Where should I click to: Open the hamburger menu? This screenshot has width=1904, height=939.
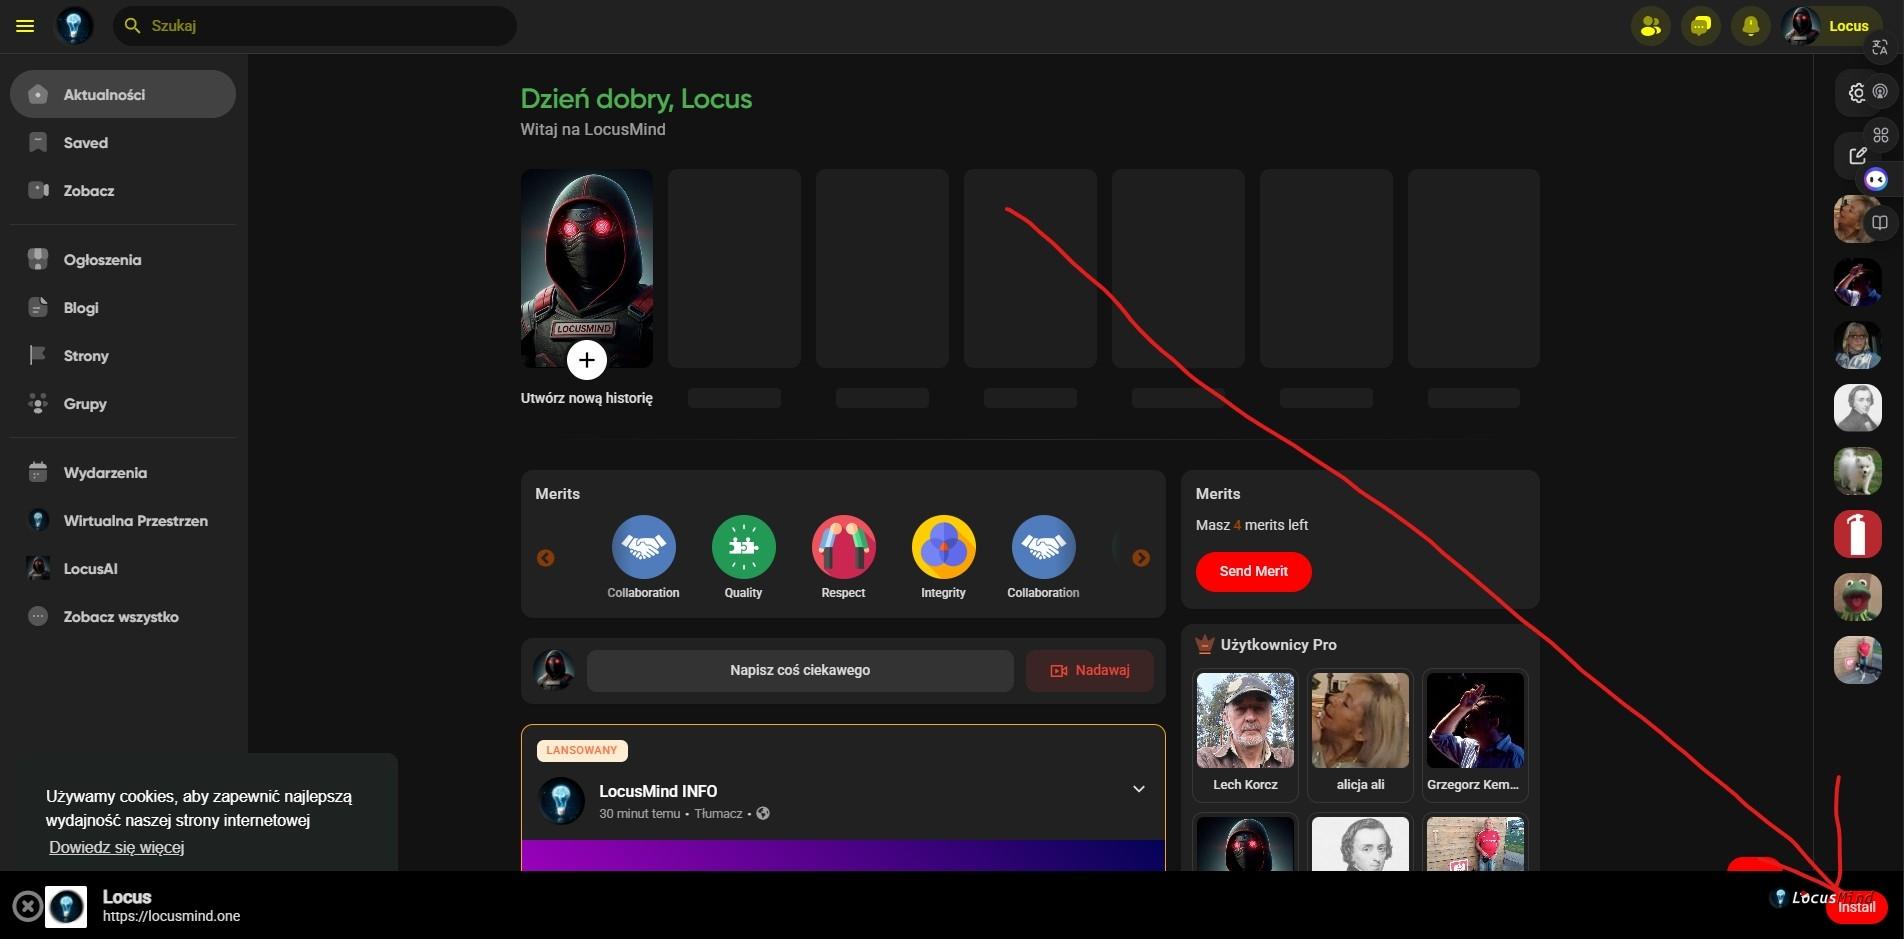coord(25,26)
